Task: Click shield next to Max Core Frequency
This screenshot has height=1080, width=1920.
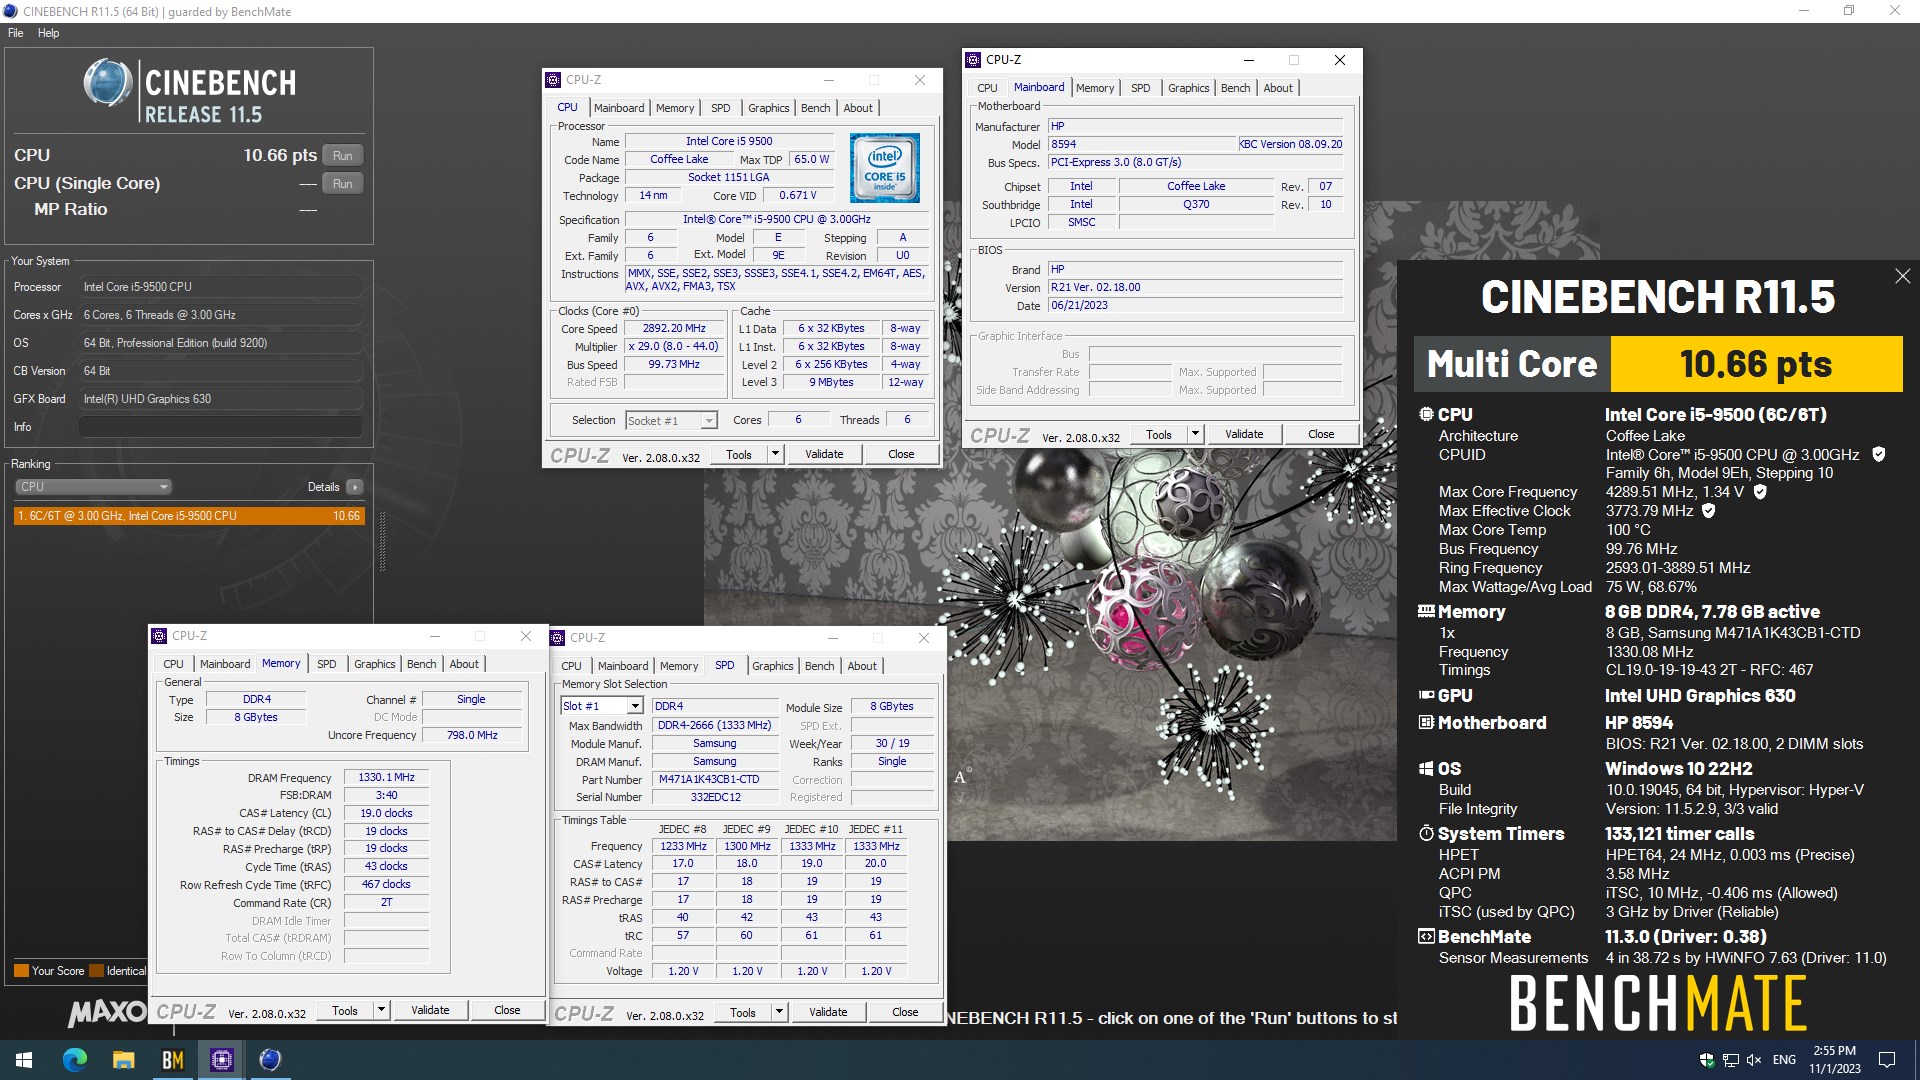Action: pos(1760,492)
